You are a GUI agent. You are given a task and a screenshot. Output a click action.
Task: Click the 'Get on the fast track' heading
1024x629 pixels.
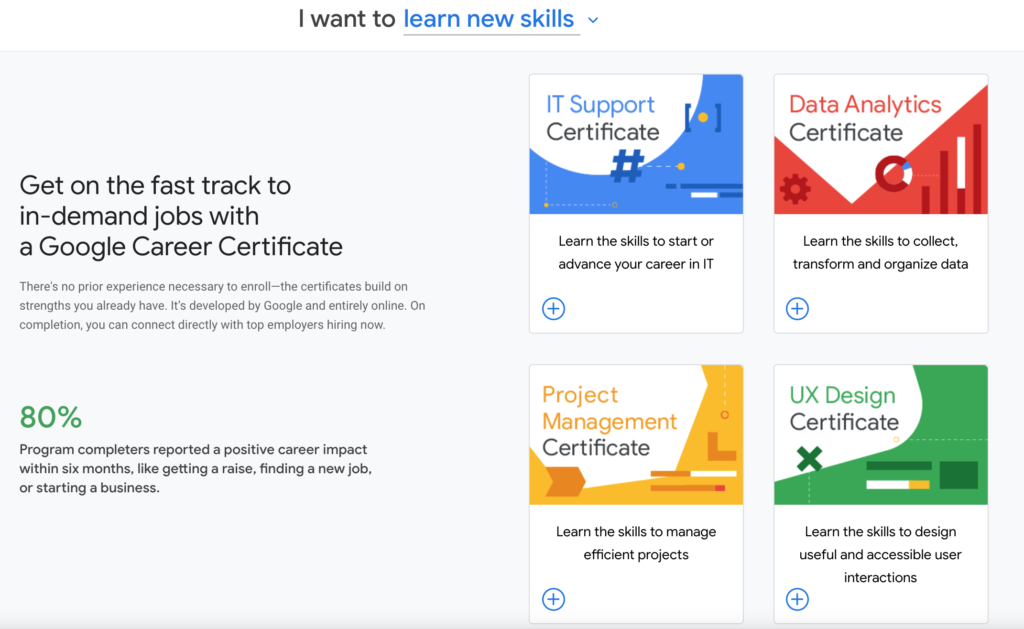pyautogui.click(x=181, y=216)
